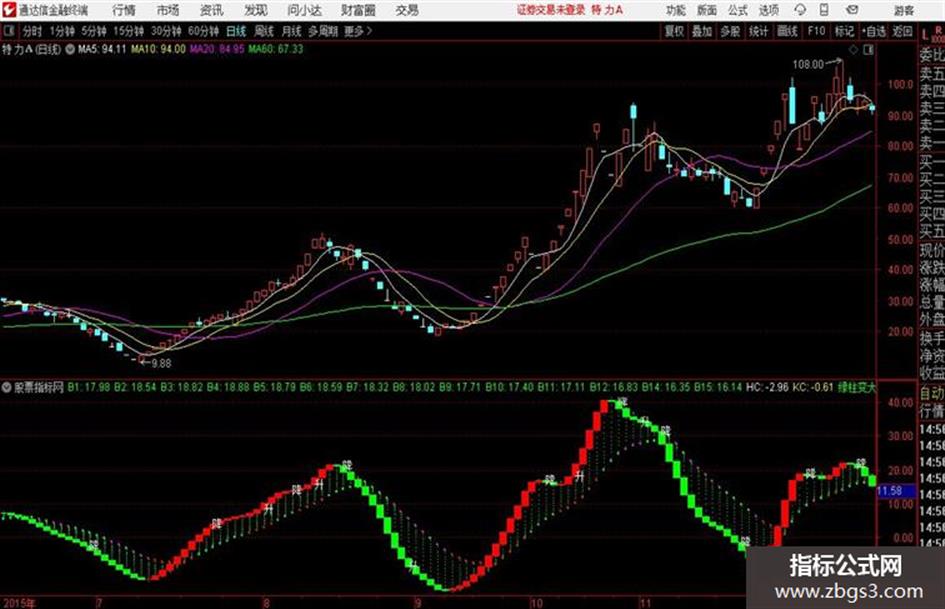
Task: Open the envelope messages icon
Action: pyautogui.click(x=852, y=10)
